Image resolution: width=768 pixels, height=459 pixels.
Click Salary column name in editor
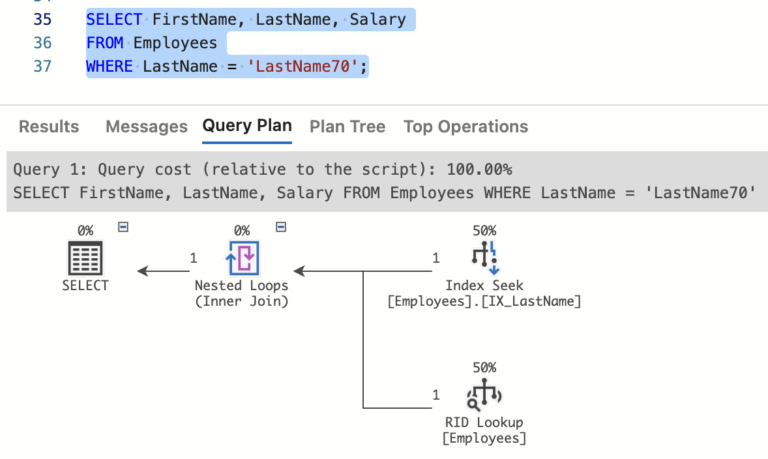(378, 19)
